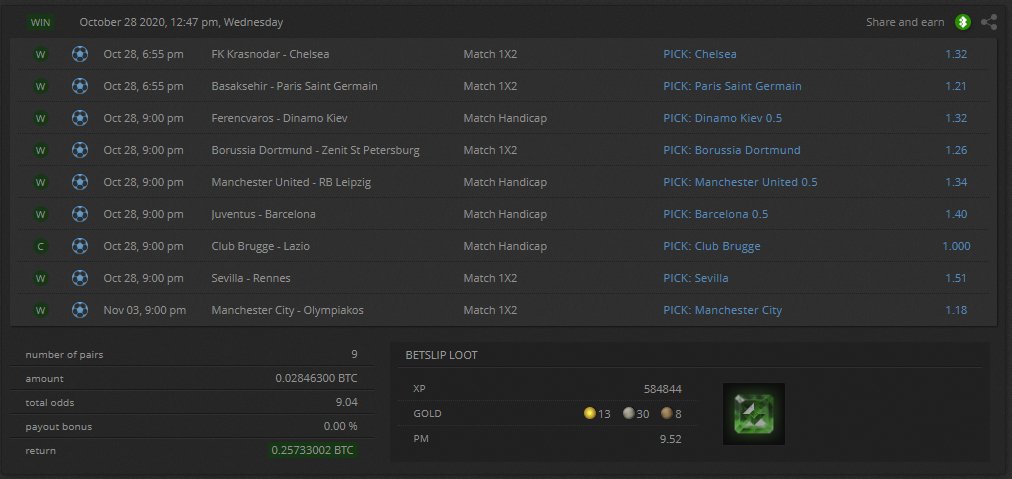Click the soccer ball icon for Club Brugge - Lazio

click(x=79, y=246)
